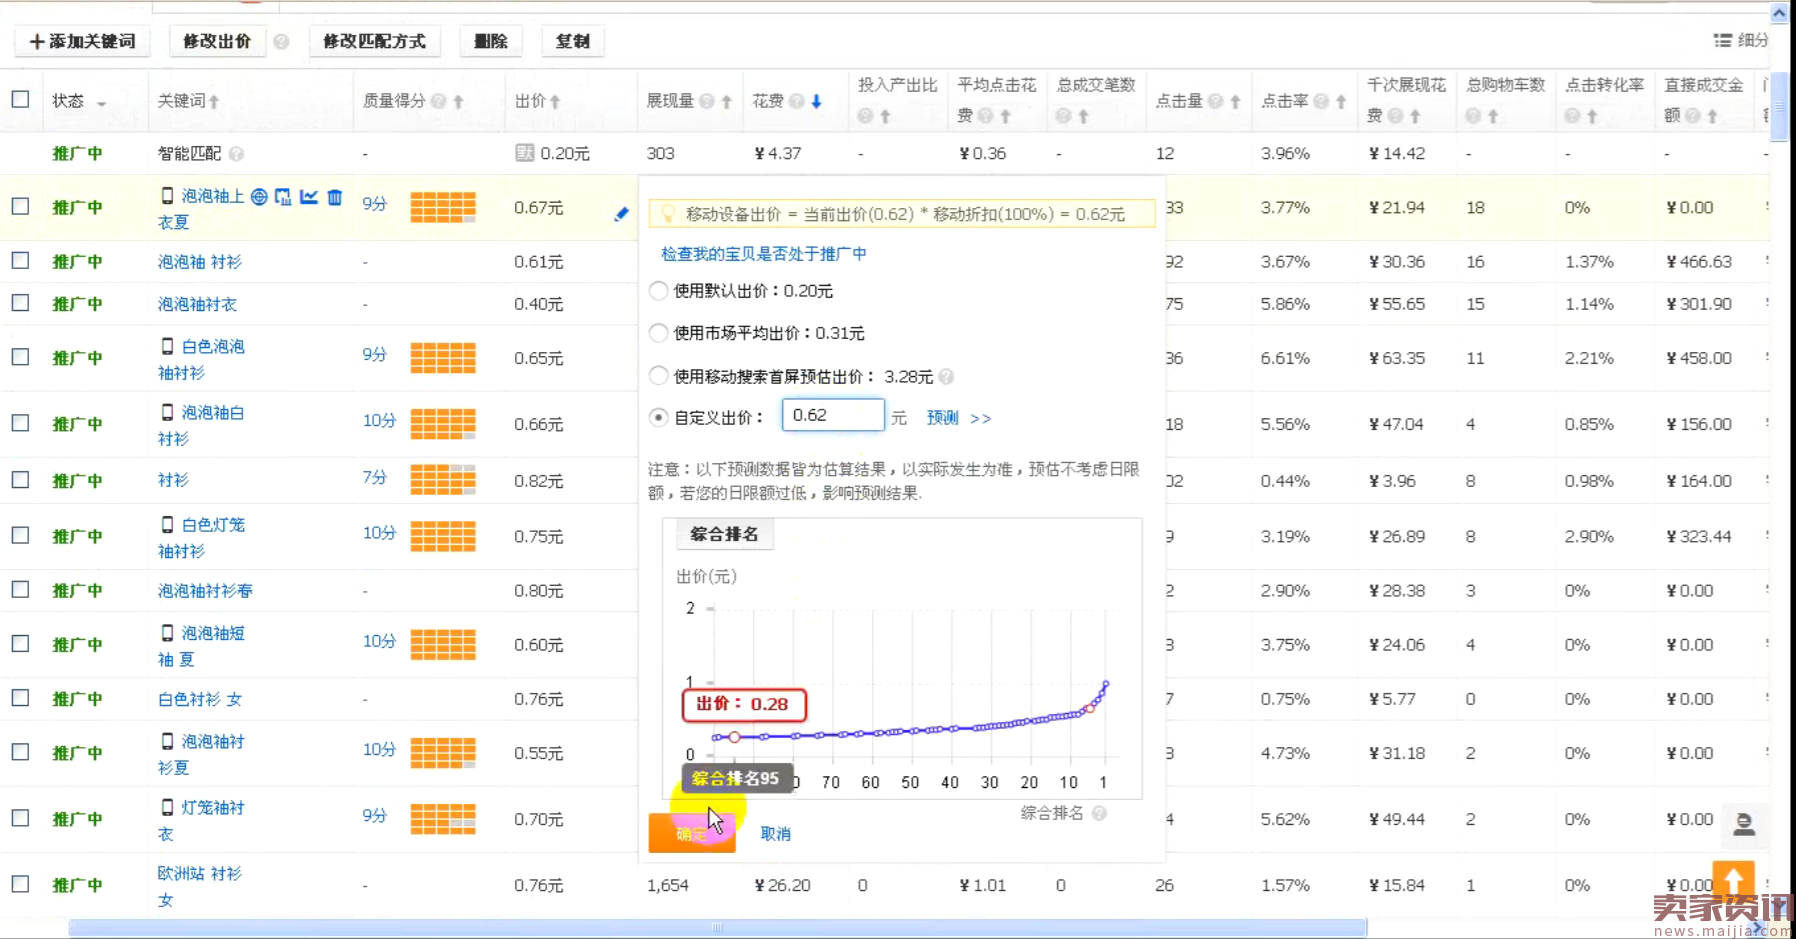
Task: Open the customer service avatar icon
Action: (x=1744, y=824)
